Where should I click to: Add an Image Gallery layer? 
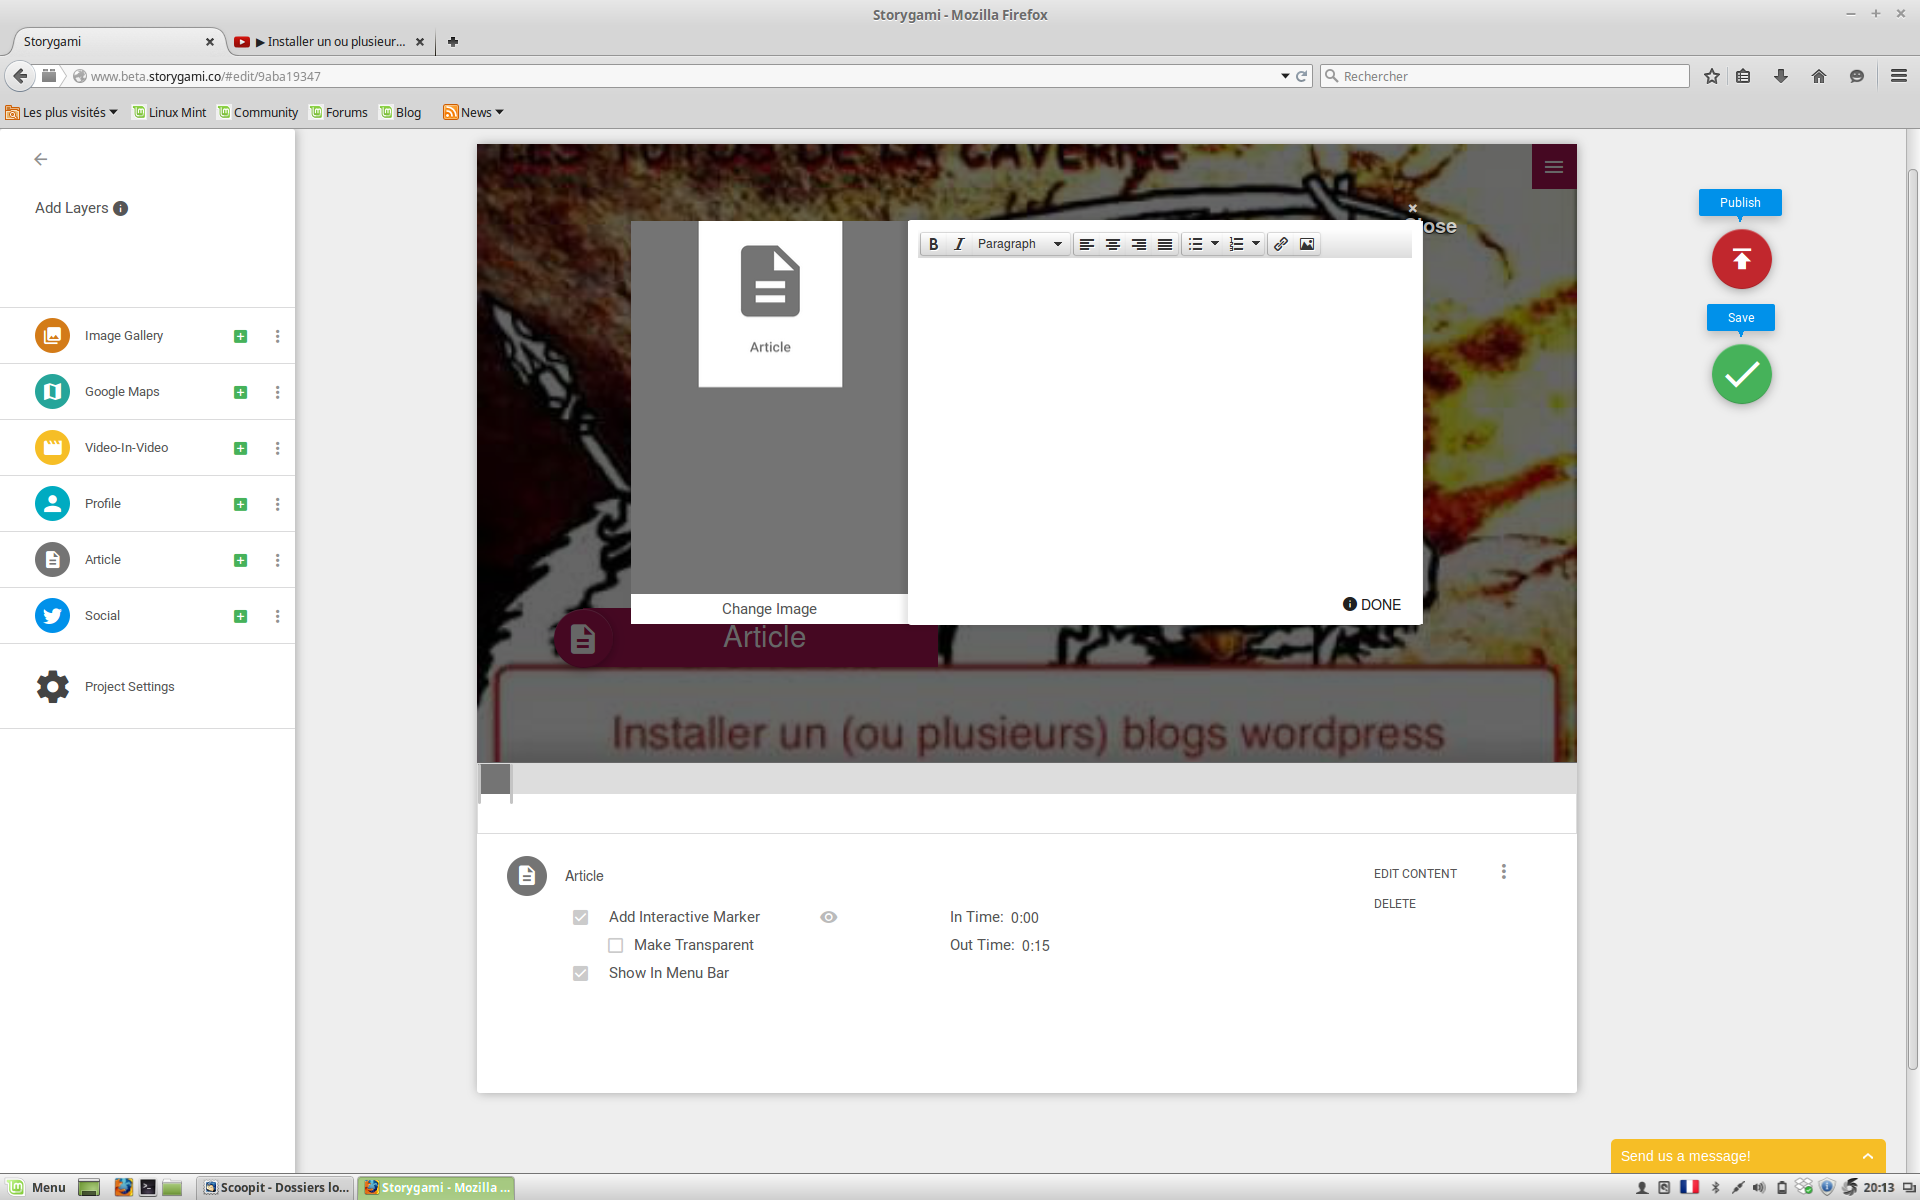(x=240, y=337)
